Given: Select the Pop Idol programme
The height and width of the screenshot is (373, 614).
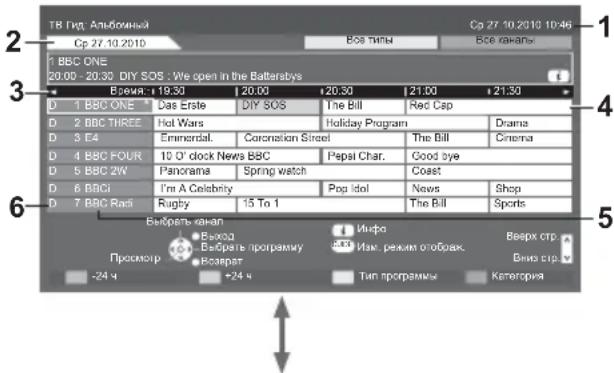Looking at the screenshot, I should [363, 189].
